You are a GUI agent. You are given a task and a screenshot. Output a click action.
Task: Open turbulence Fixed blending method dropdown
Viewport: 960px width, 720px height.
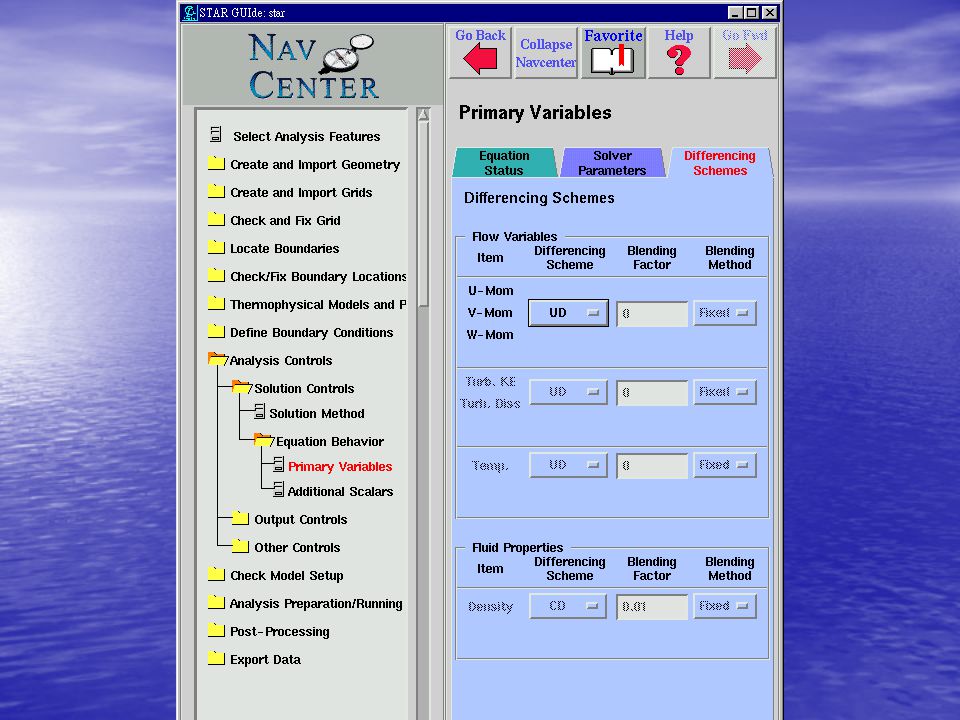725,392
